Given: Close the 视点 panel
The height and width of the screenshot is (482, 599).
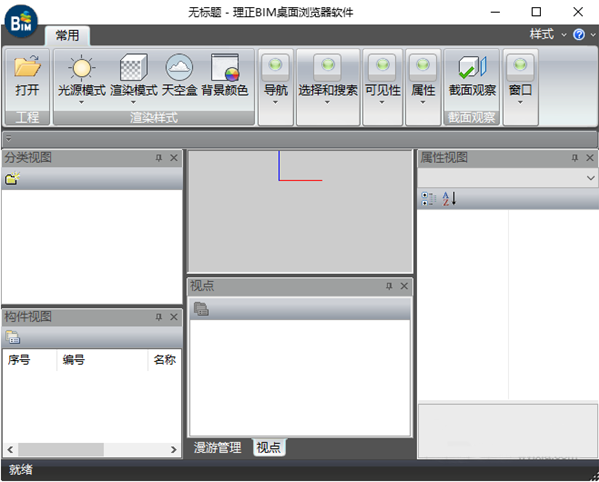Looking at the screenshot, I should 404,286.
